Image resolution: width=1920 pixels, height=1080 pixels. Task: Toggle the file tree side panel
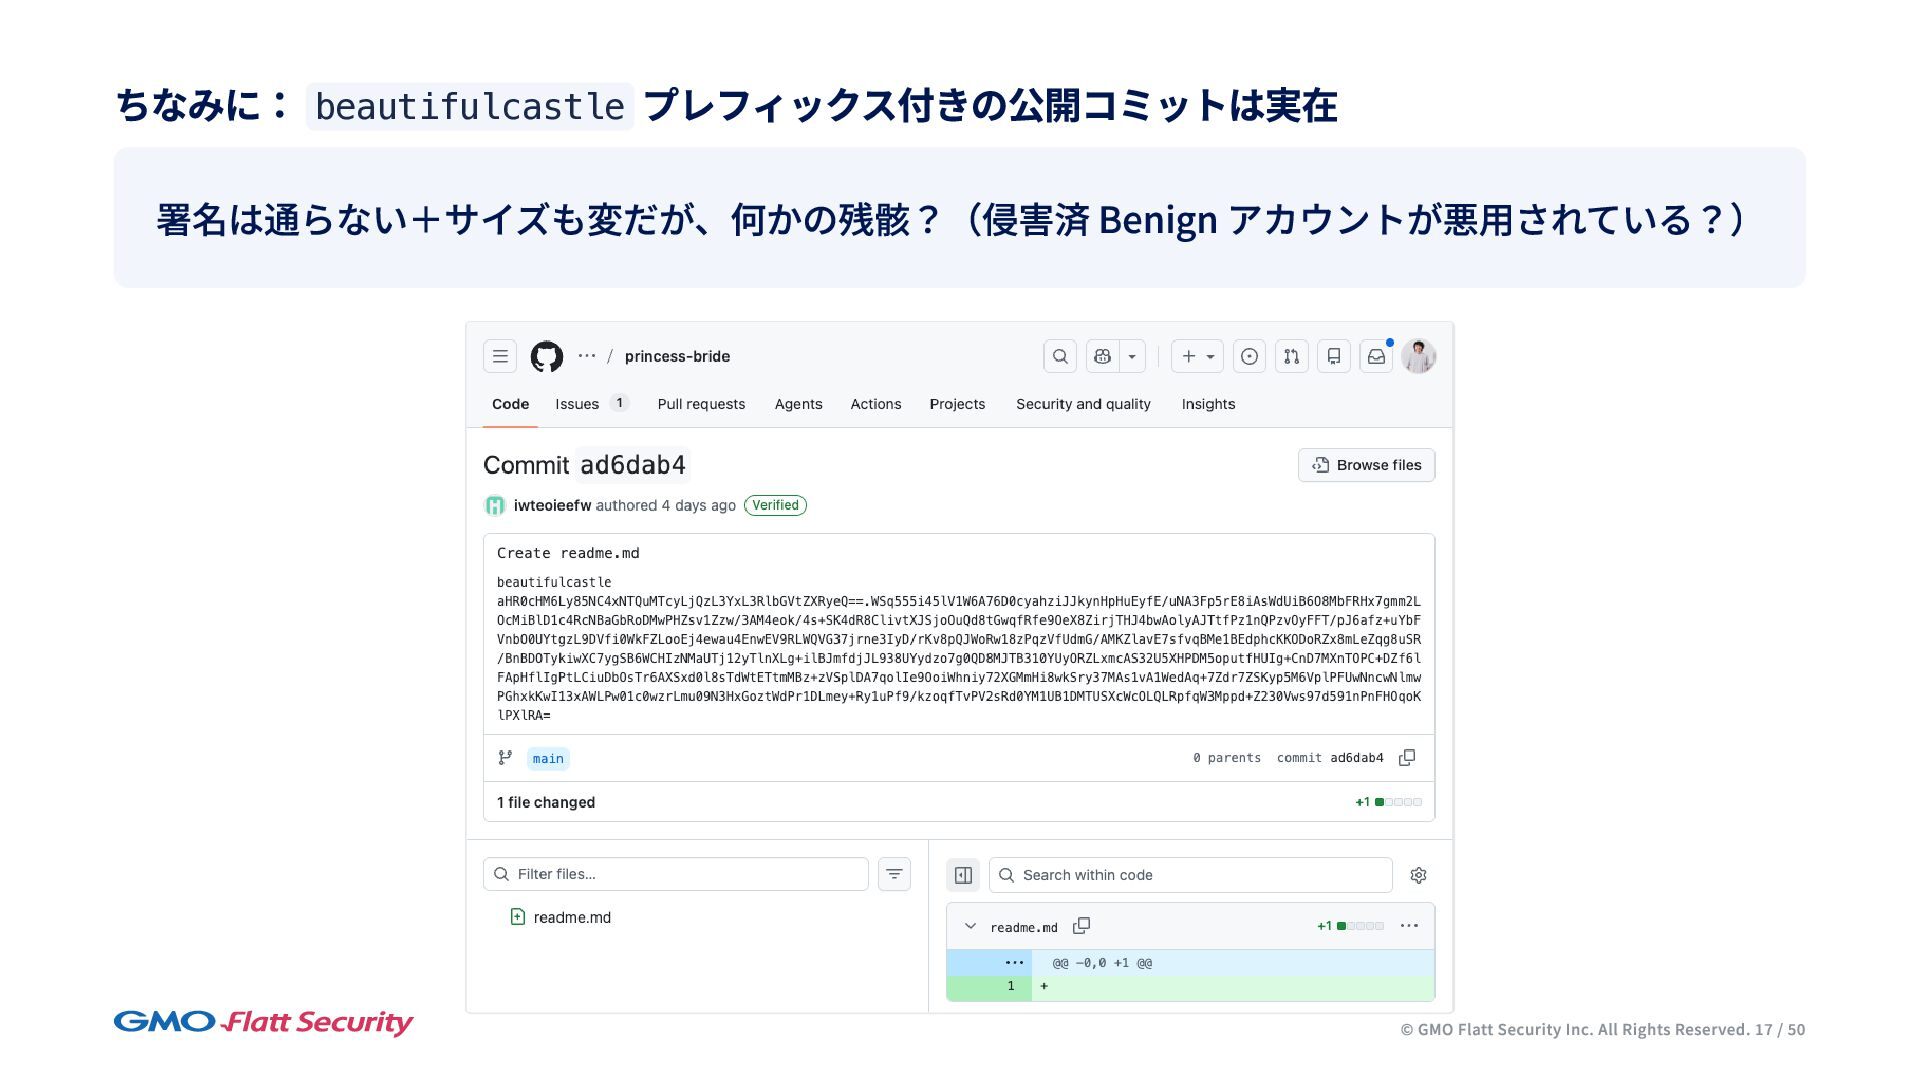click(x=963, y=875)
